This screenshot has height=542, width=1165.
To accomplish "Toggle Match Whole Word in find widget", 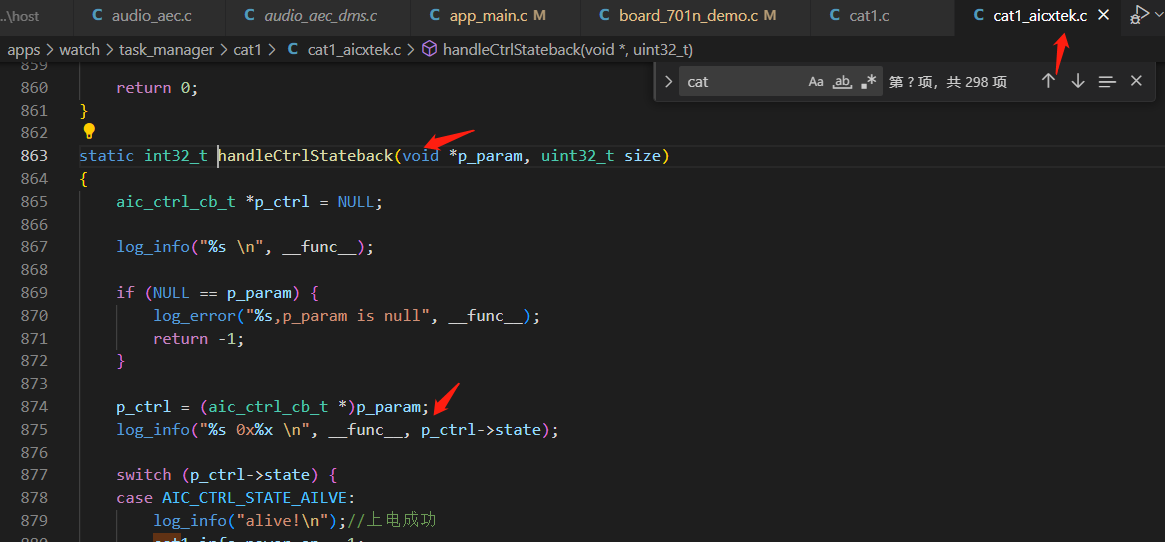I will pyautogui.click(x=842, y=82).
